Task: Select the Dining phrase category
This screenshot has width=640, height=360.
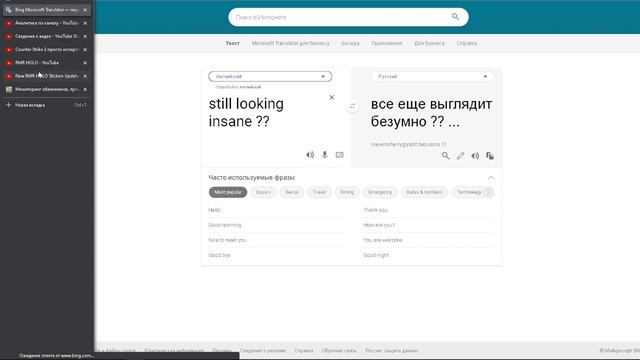Action: (x=347, y=192)
